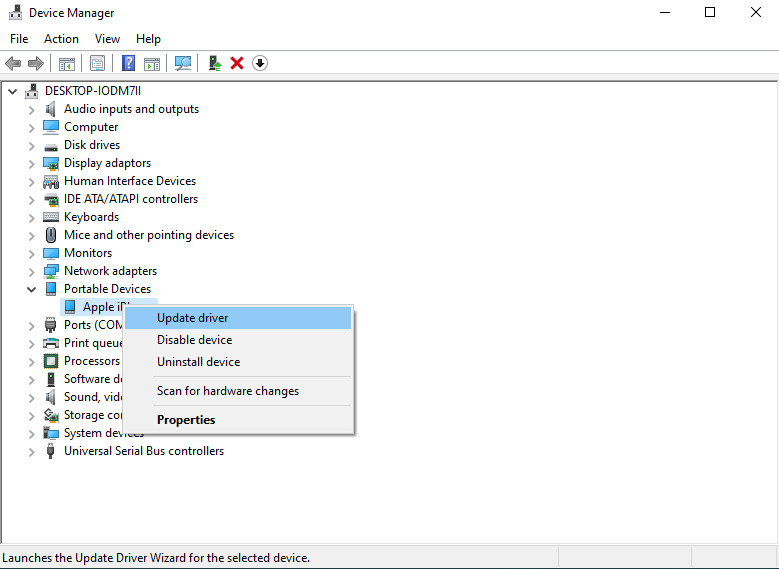Click the DESKTOP-IODM7II computer icon

pos(32,91)
